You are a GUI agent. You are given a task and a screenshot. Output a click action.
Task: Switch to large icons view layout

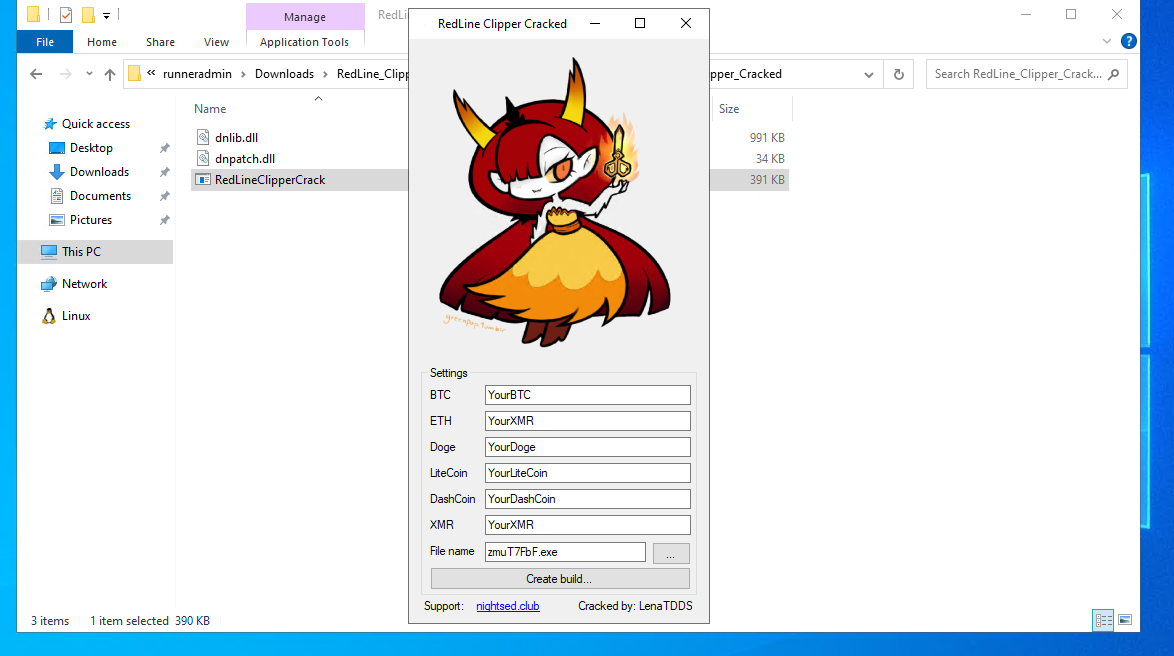coord(1125,621)
